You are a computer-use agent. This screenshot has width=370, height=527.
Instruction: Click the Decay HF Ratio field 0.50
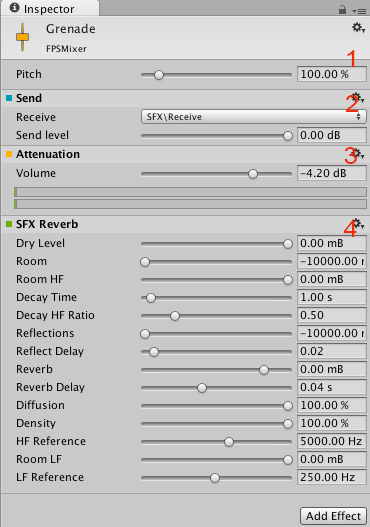(x=332, y=315)
